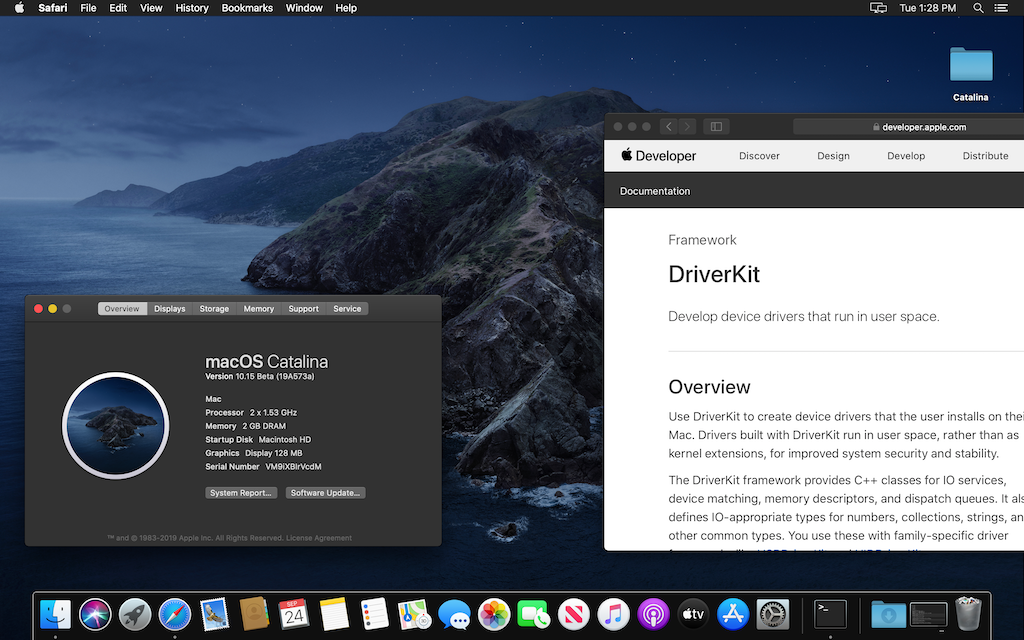Open the Bookmarks menu
Viewport: 1024px width, 640px height.
[247, 8]
